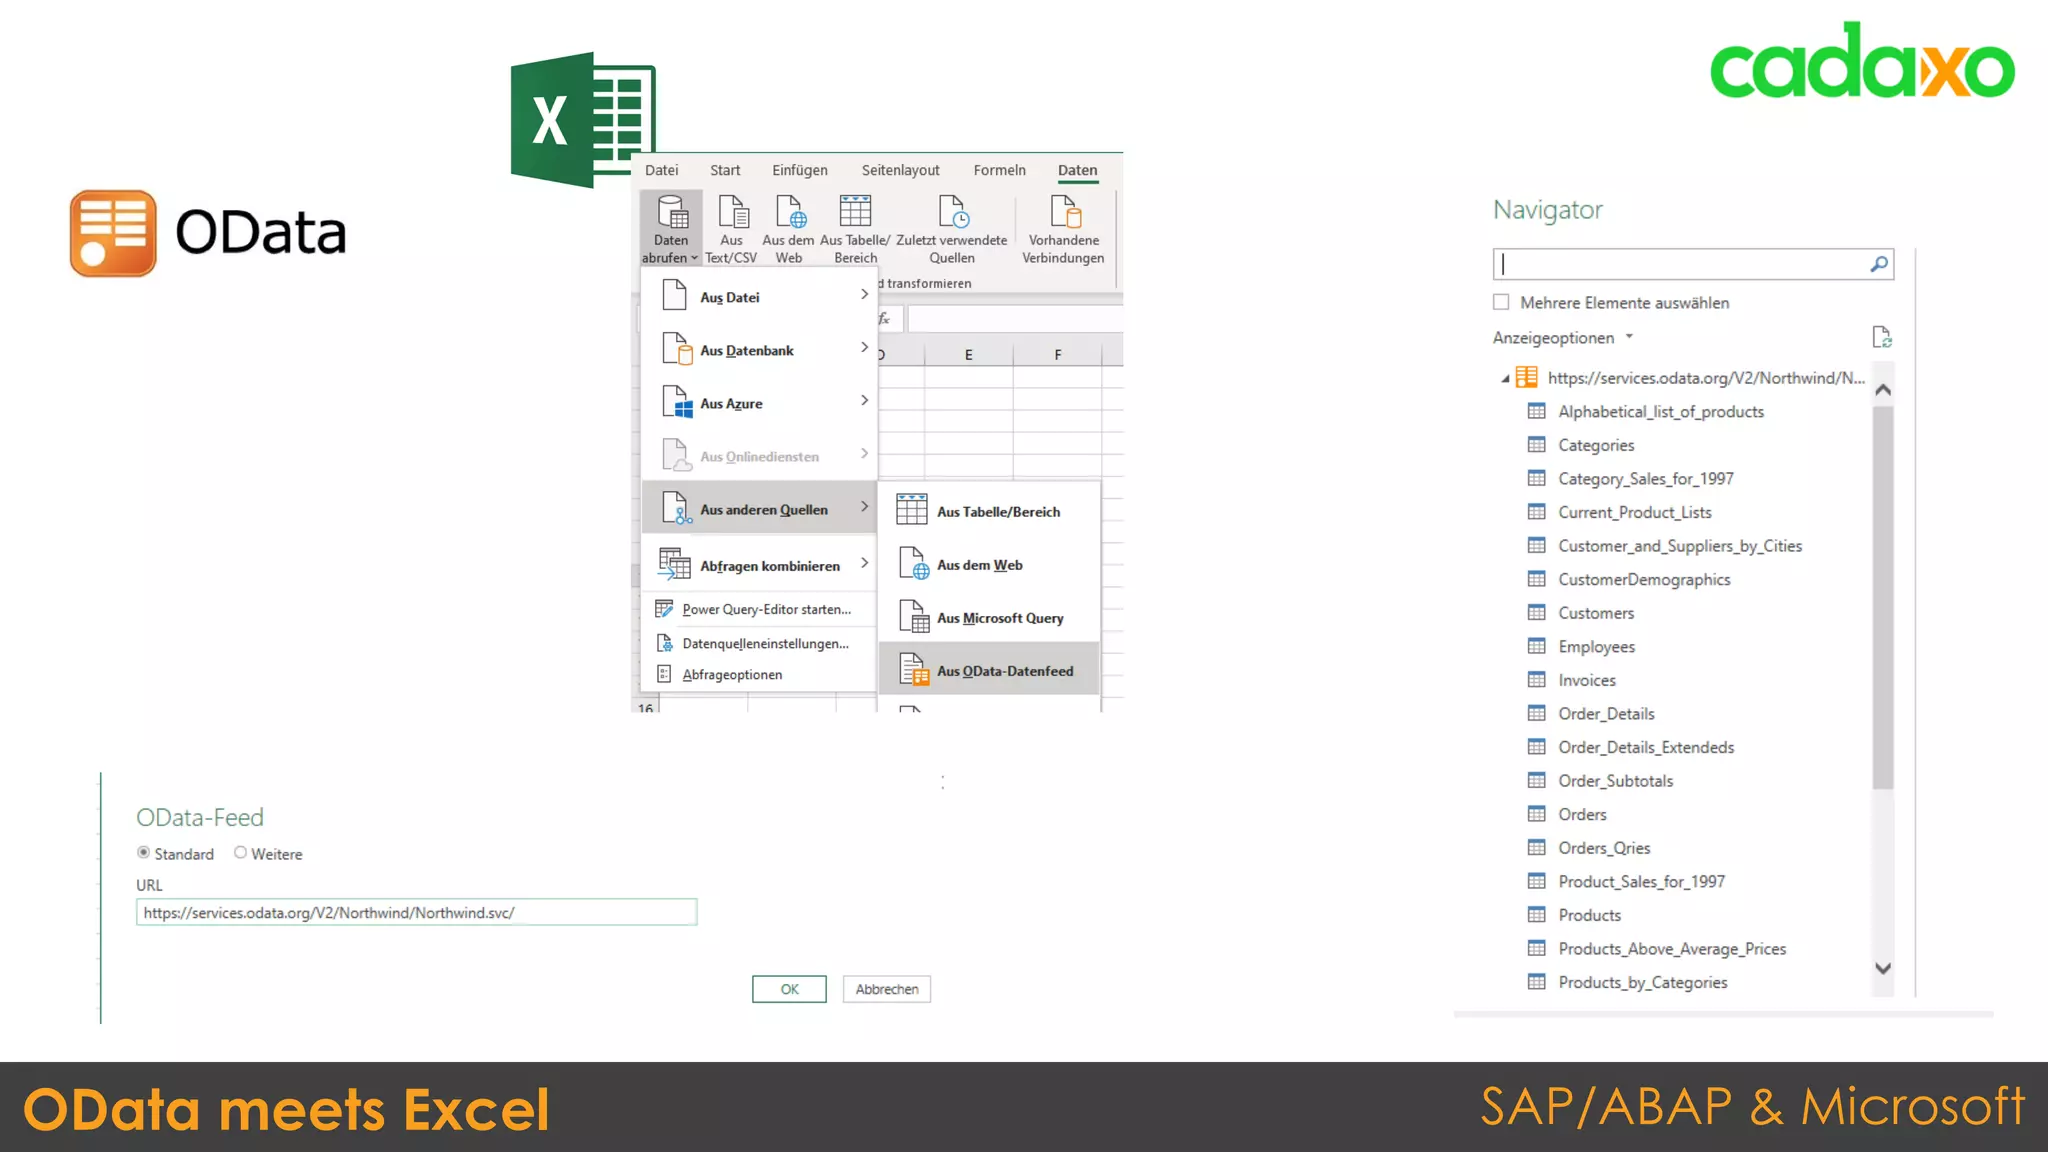Choose Aus OData-Datenfeed in the submenu

click(x=989, y=670)
